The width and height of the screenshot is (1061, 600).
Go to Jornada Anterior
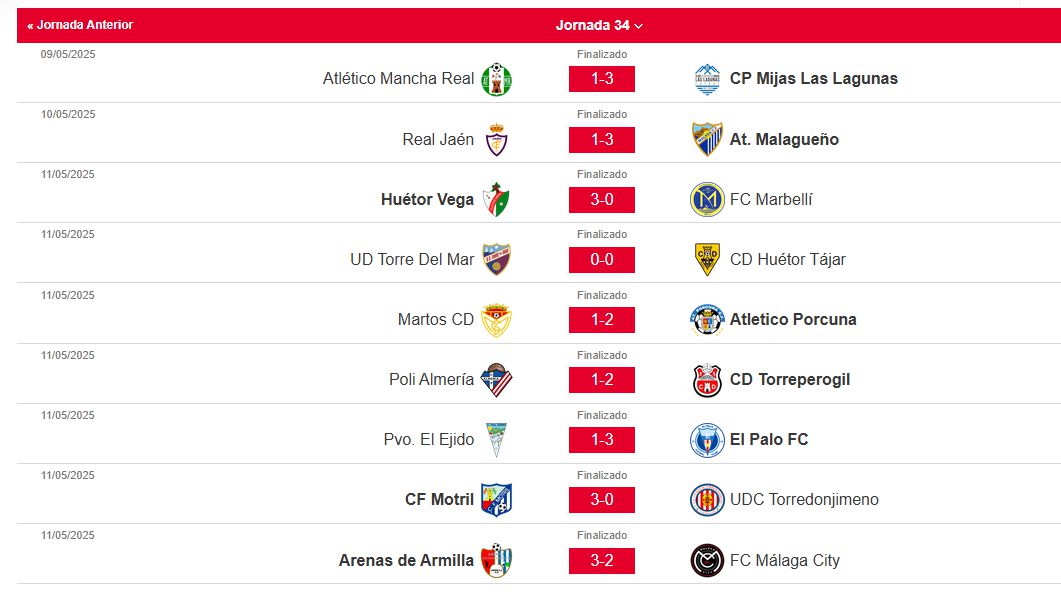pyautogui.click(x=80, y=25)
